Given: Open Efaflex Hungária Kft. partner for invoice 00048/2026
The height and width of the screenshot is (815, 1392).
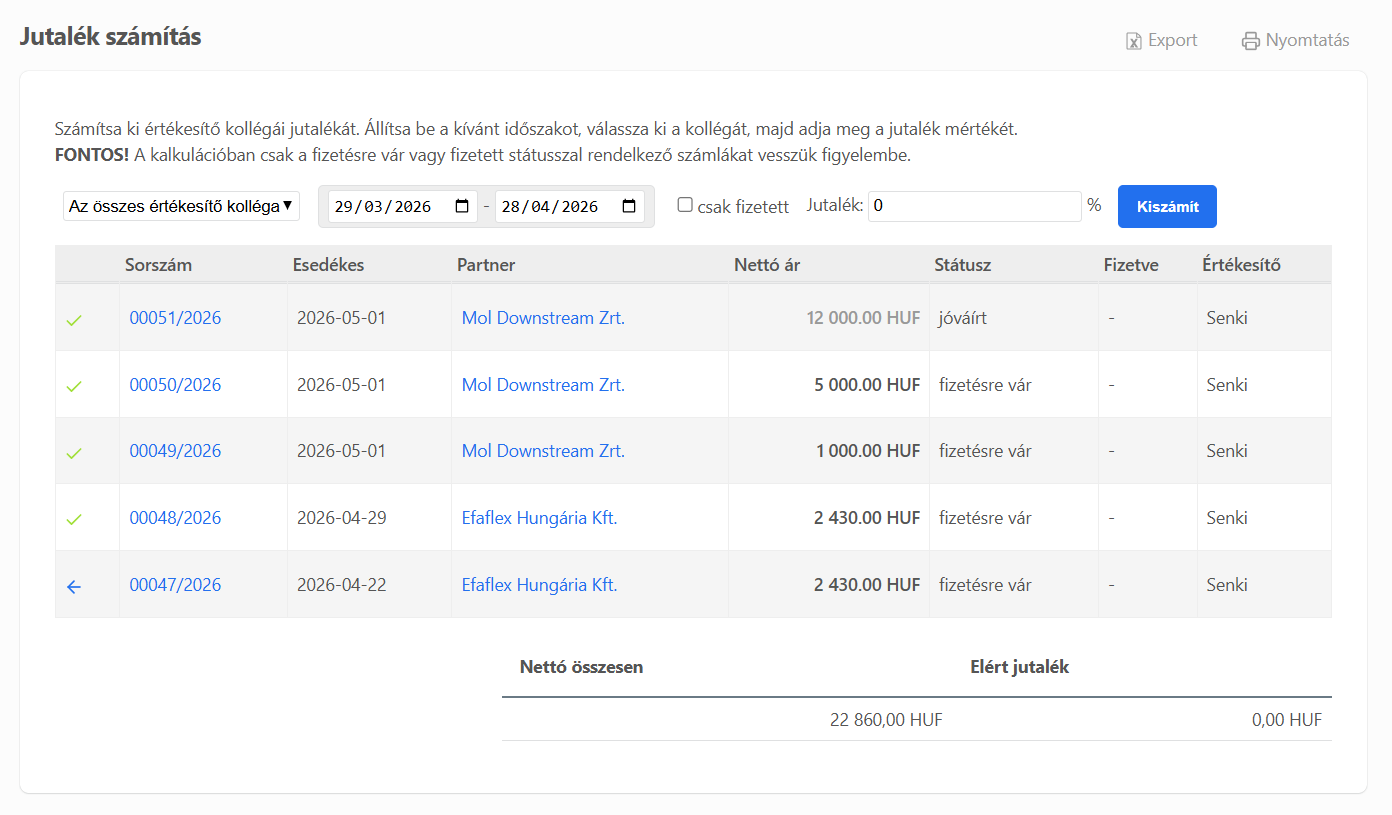Looking at the screenshot, I should click(539, 518).
